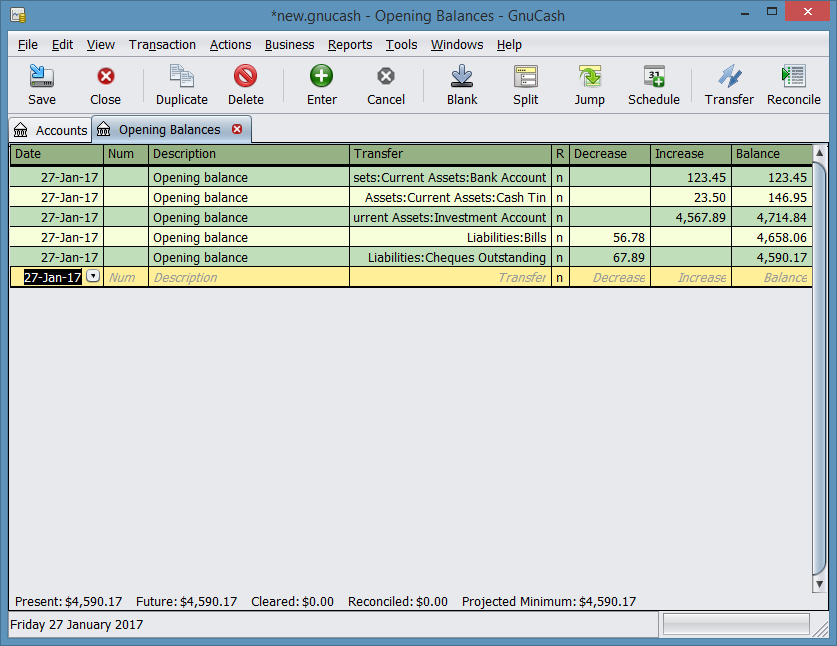Click the Delete transaction icon

[246, 76]
